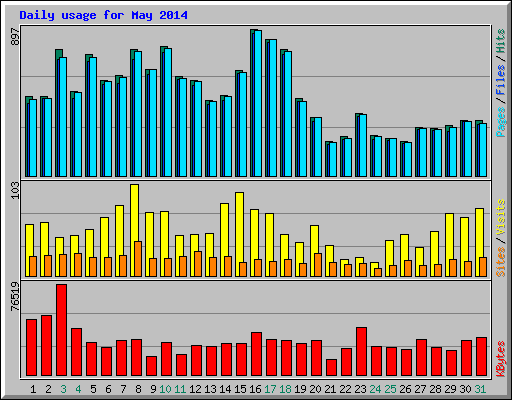512x400 pixels.
Task: Click the 'Daily usage for May 2014' title
Action: click(103, 15)
